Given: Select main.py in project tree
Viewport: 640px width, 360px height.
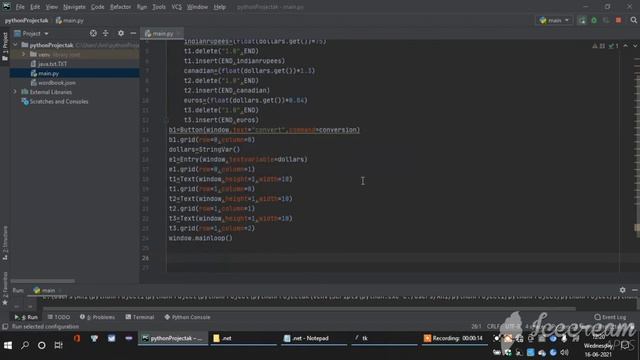Looking at the screenshot, I should (x=48, y=73).
